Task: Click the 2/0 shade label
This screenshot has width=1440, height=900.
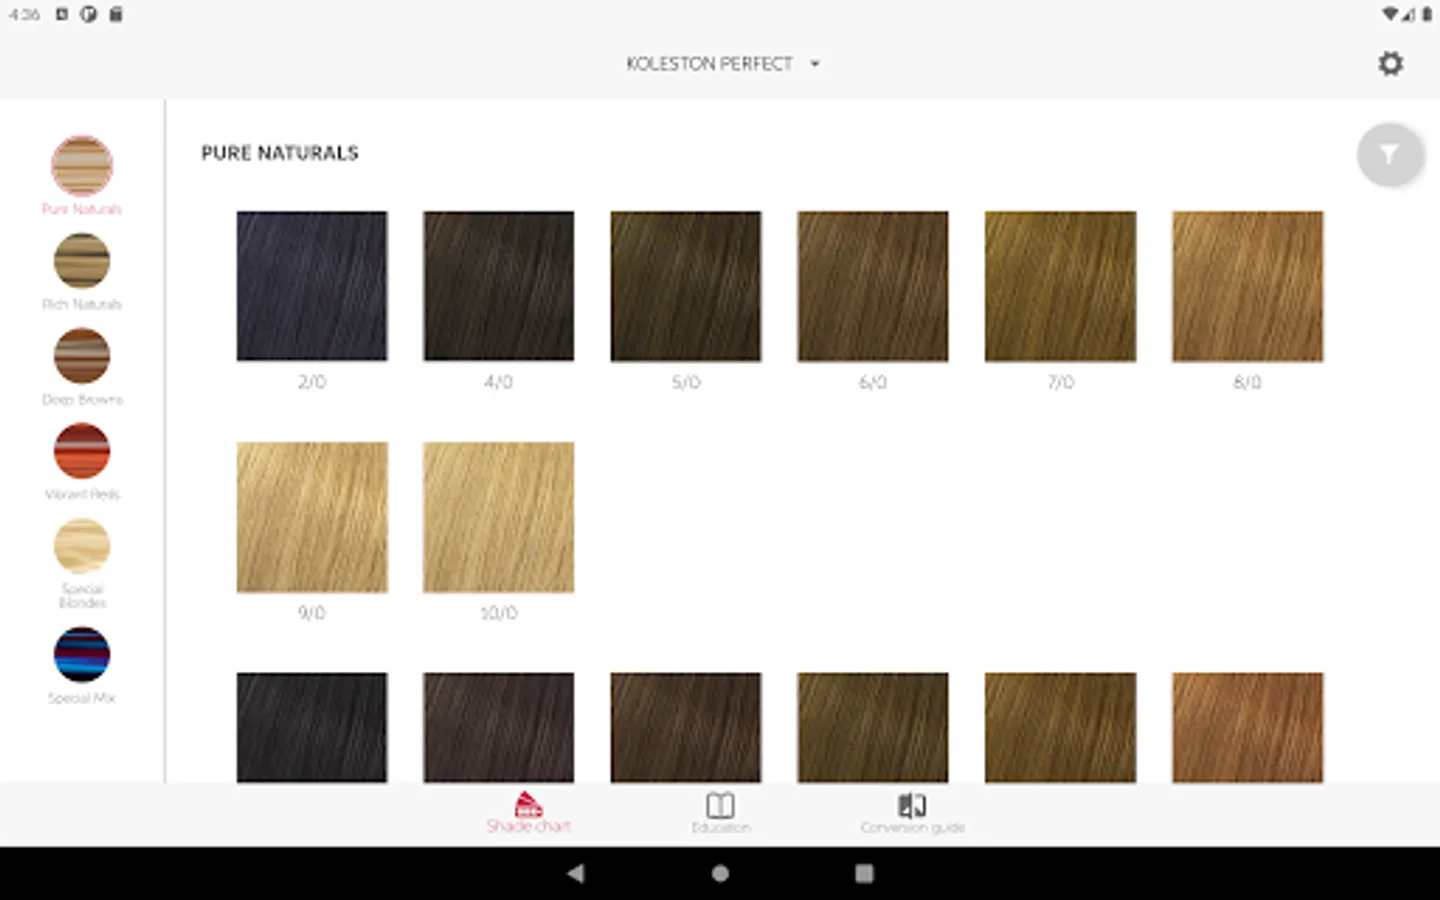Action: (312, 382)
